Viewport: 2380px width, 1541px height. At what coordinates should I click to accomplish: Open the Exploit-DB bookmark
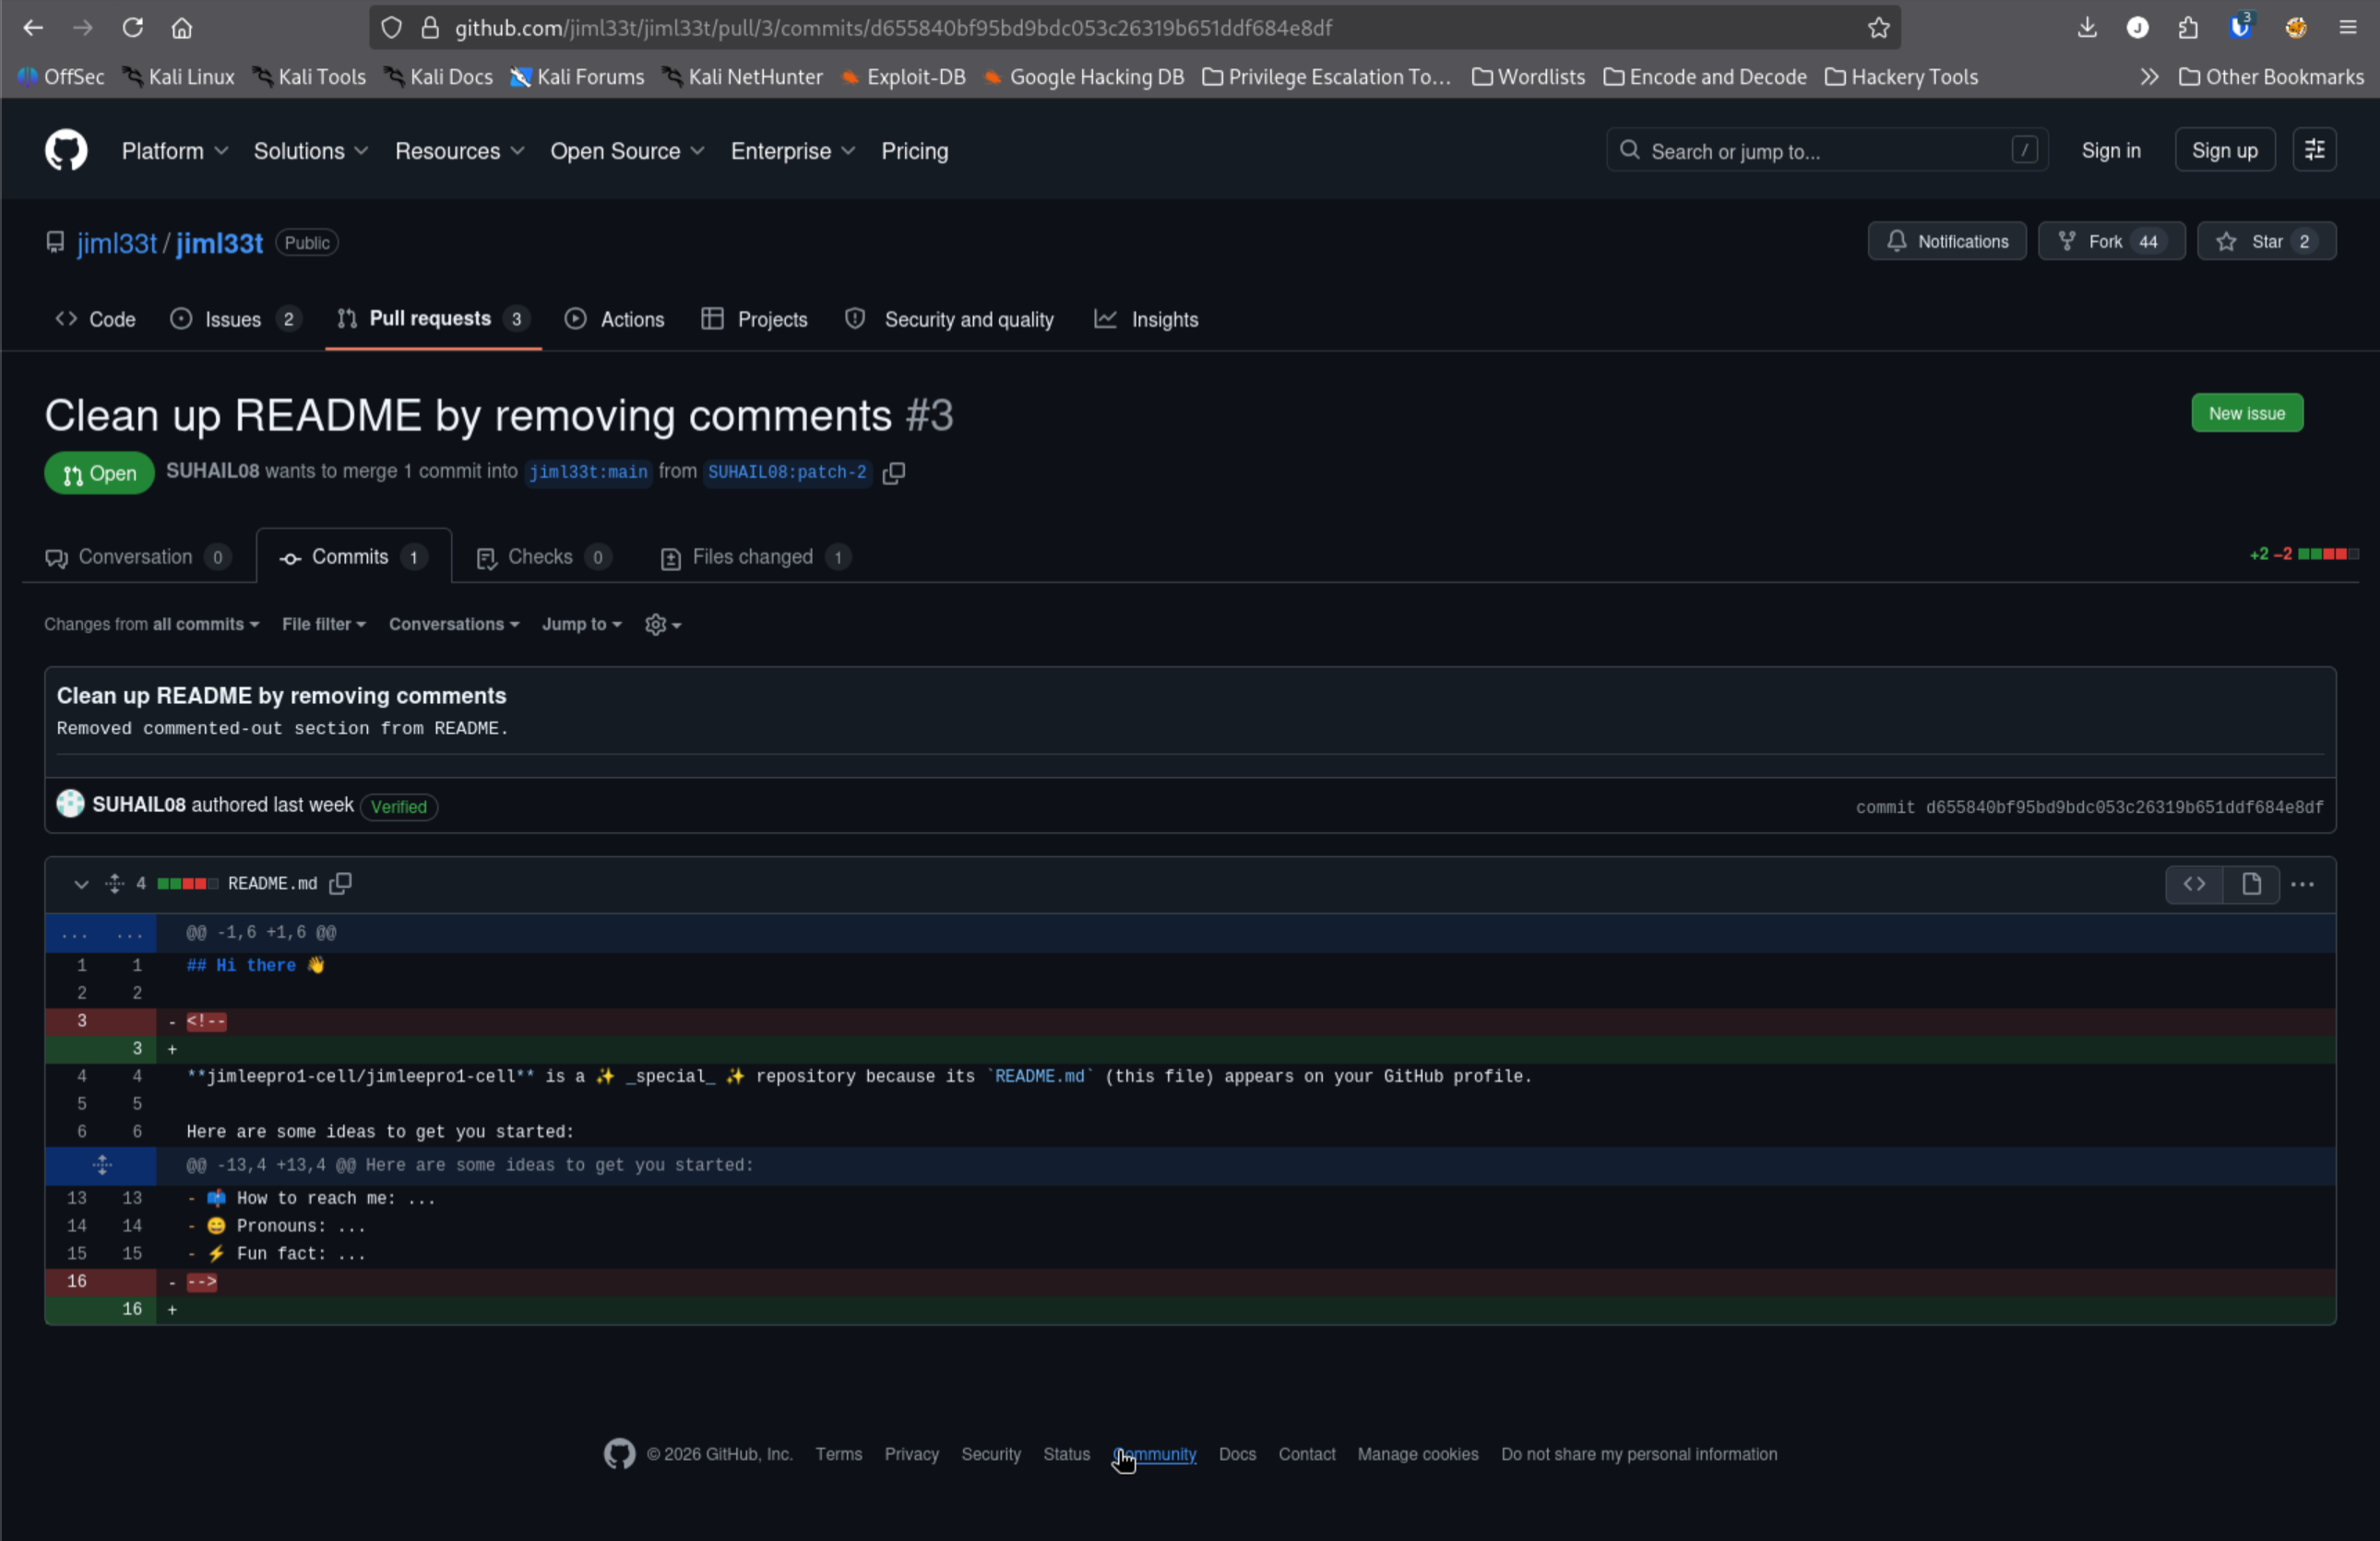tap(903, 77)
